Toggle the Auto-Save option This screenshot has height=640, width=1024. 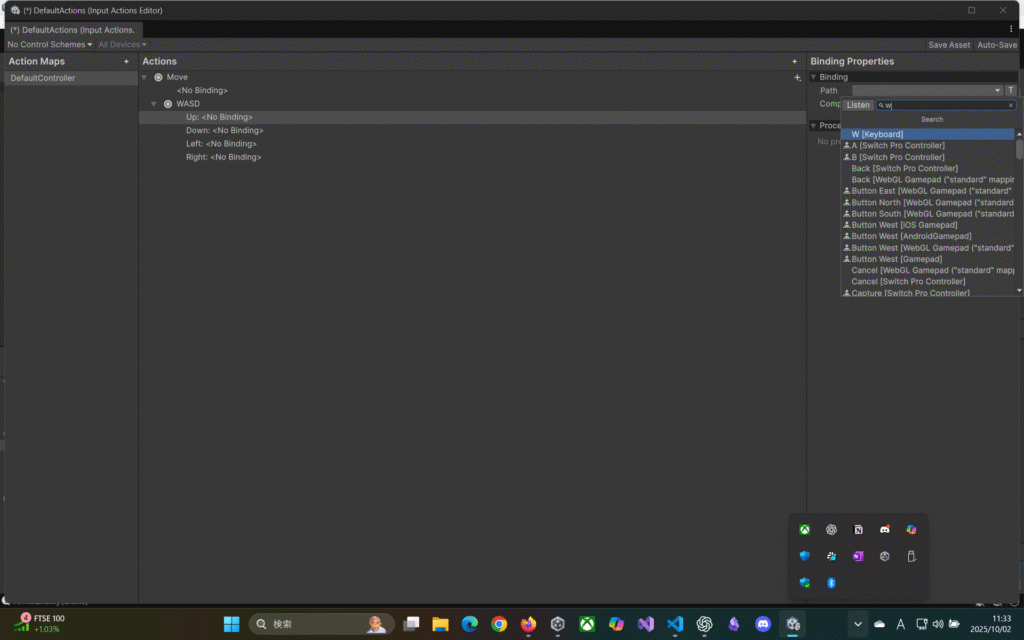(996, 45)
